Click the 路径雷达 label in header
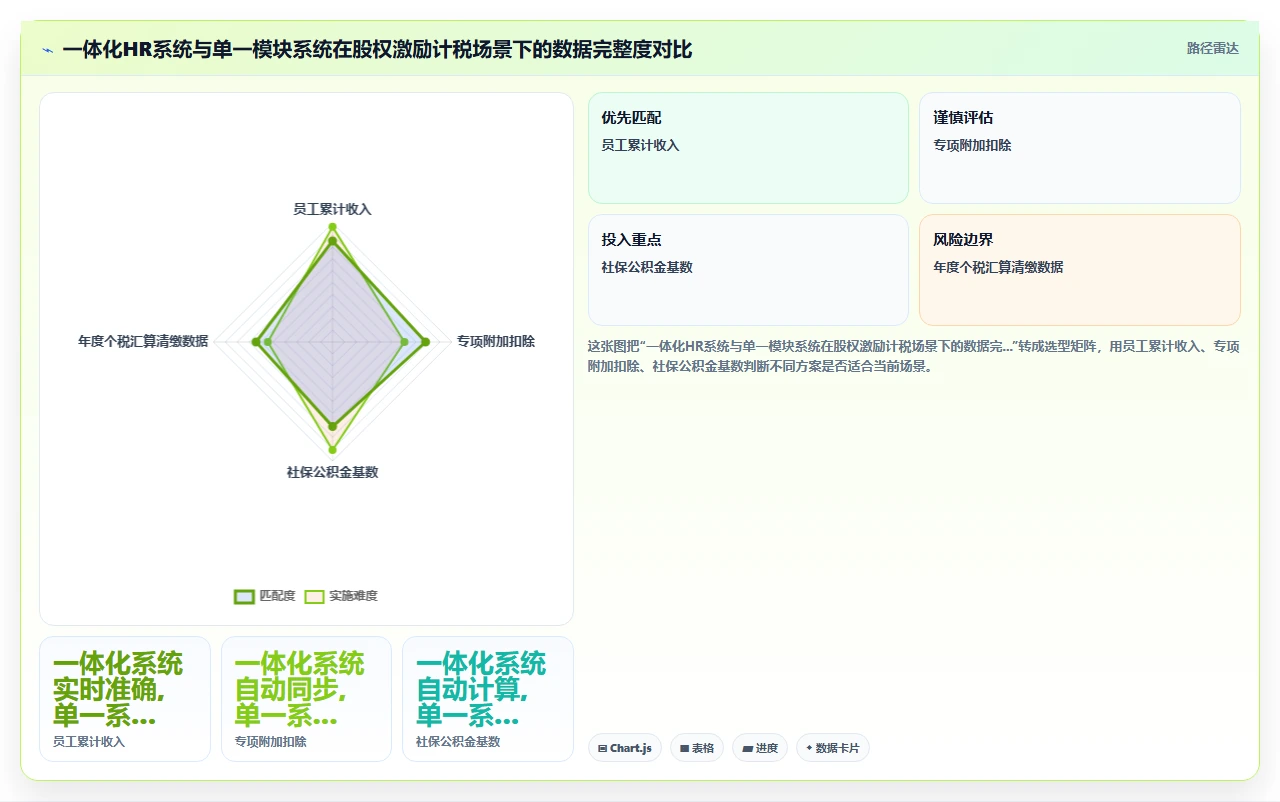 (x=1212, y=48)
